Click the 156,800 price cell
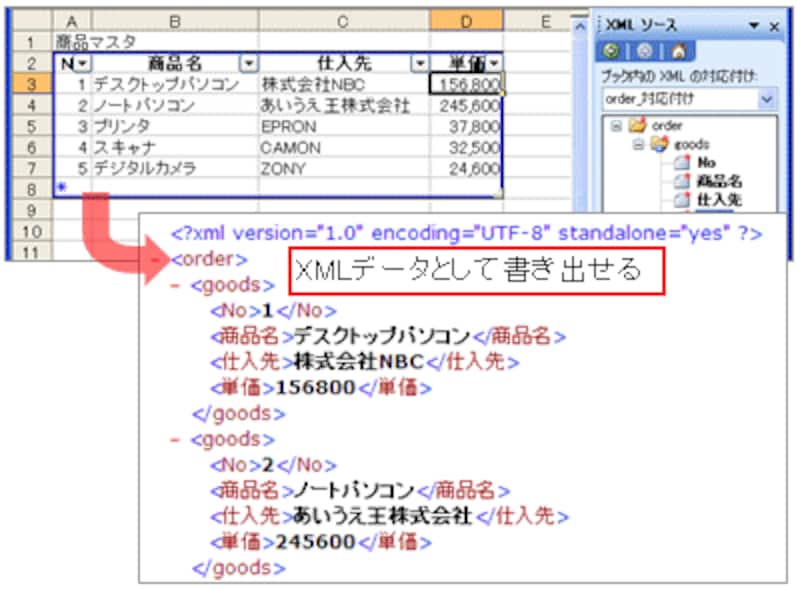 pyautogui.click(x=466, y=84)
